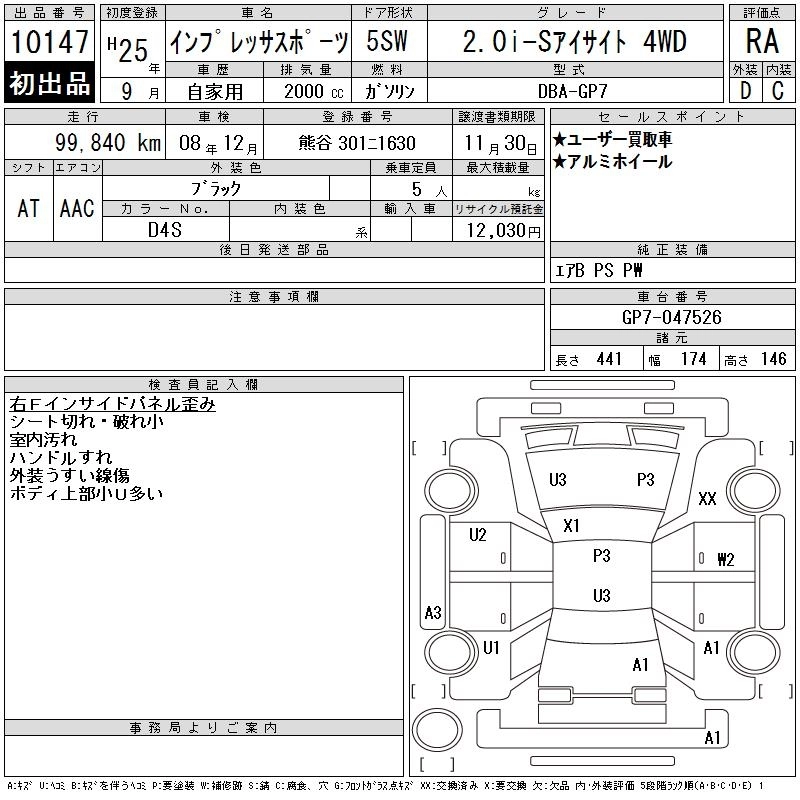Click the 後日発送部品 header
The image size is (800, 800).
click(274, 249)
